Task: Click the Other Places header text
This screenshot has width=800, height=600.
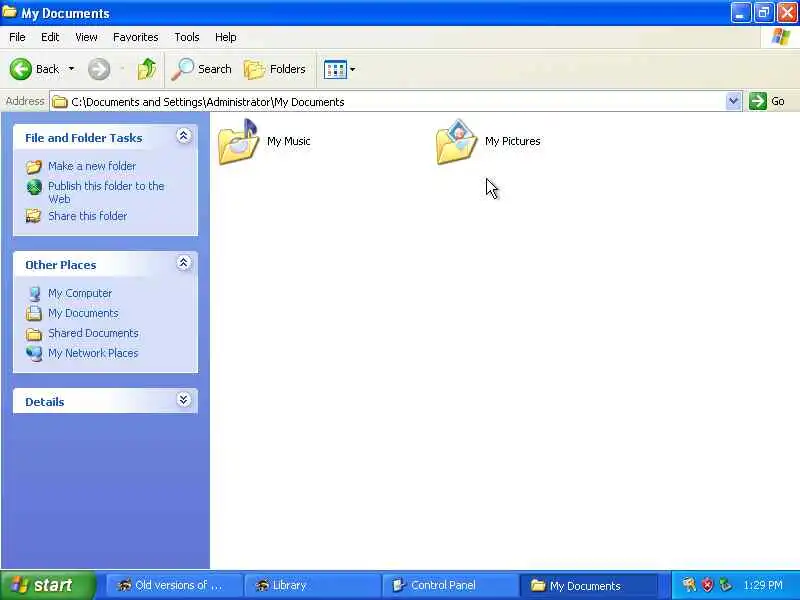Action: (61, 265)
